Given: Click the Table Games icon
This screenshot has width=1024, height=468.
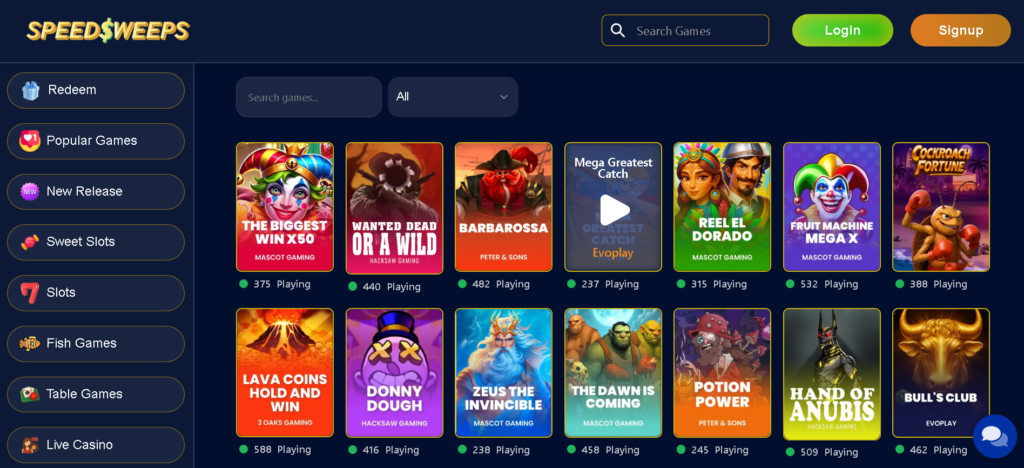Looking at the screenshot, I should pyautogui.click(x=30, y=394).
